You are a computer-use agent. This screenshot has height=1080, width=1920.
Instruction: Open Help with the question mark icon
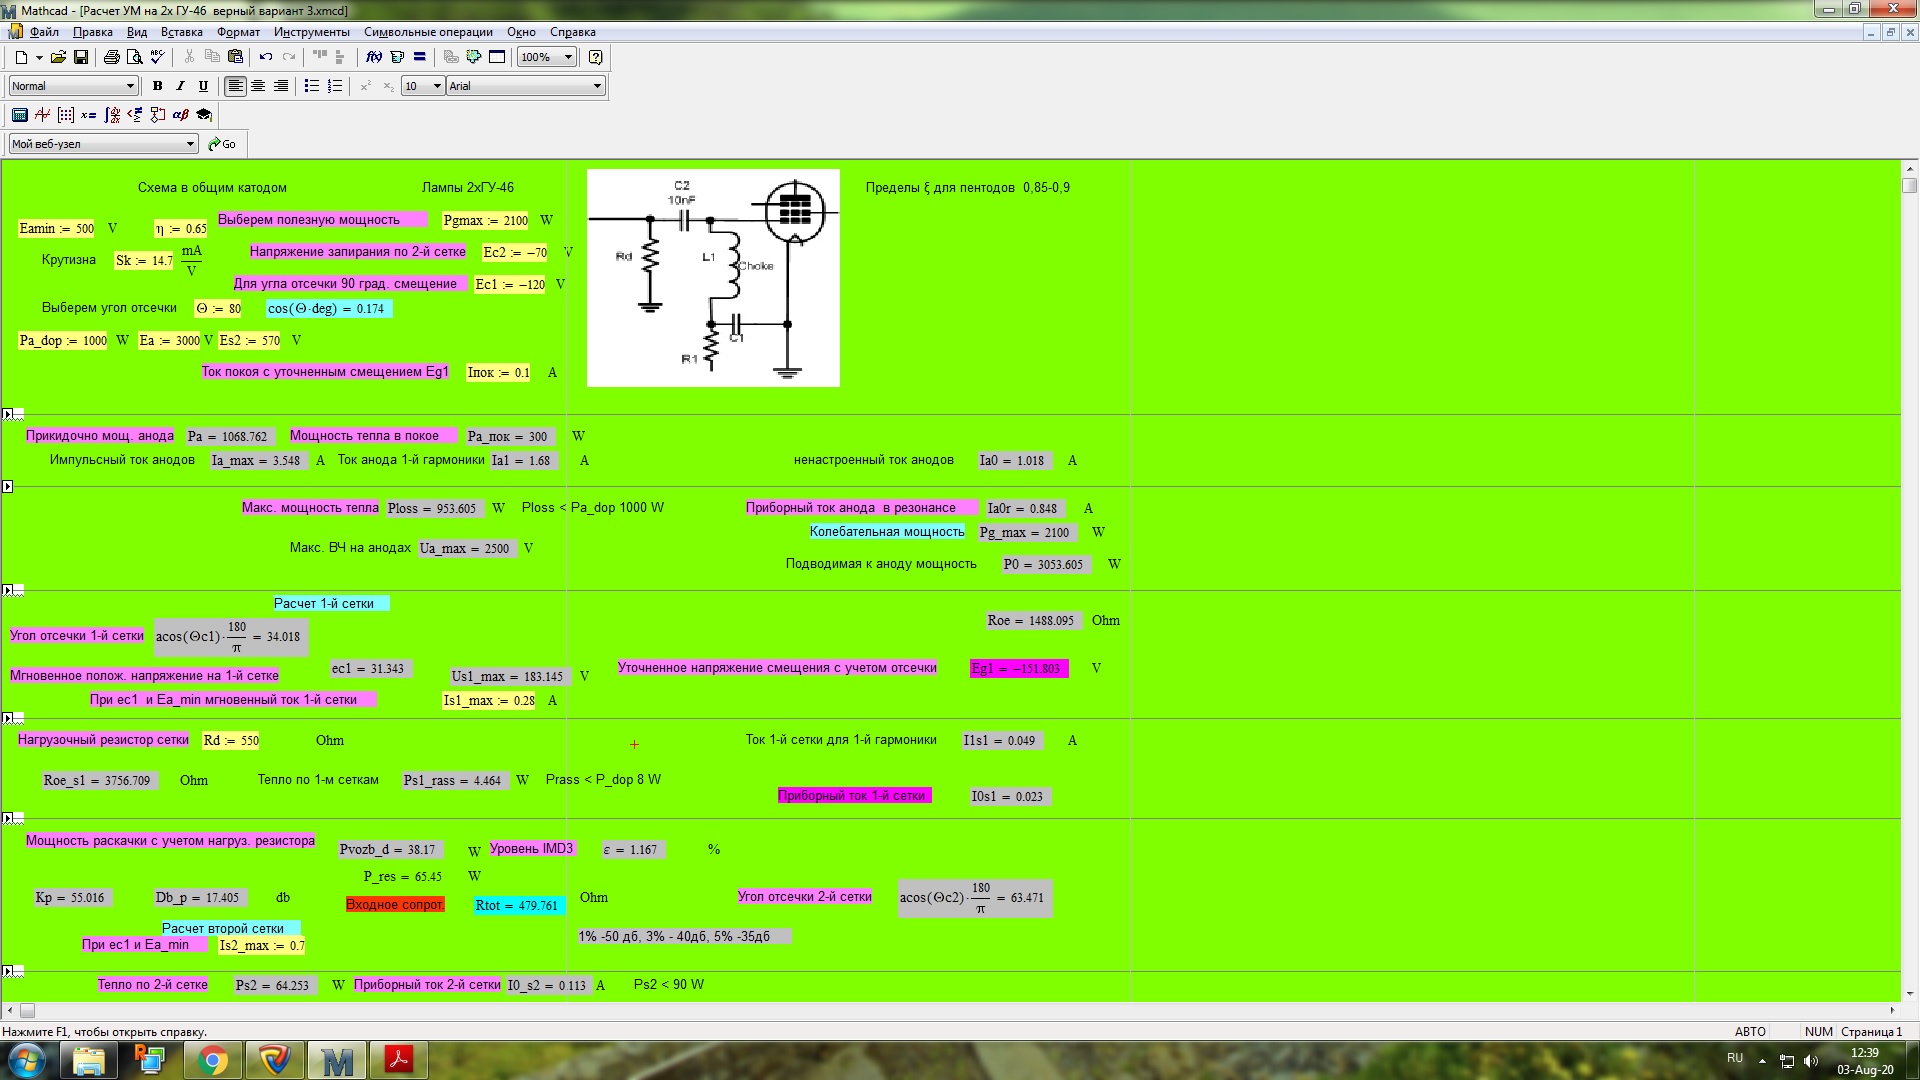595,57
